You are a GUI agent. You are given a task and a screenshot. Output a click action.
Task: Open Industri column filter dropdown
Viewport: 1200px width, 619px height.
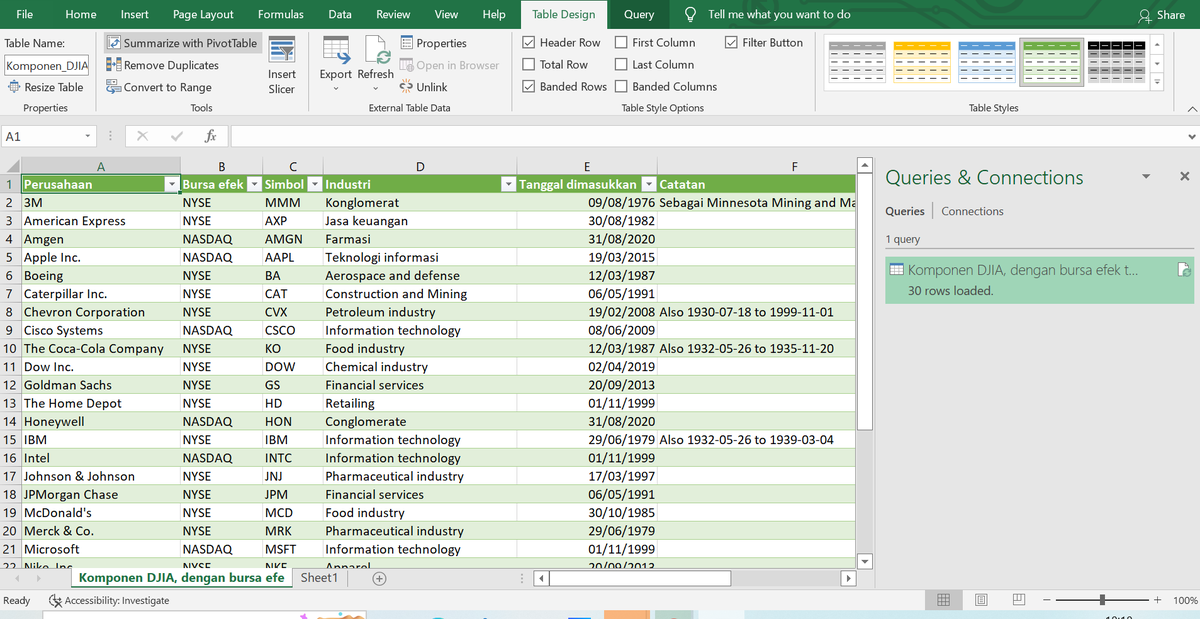tap(508, 185)
